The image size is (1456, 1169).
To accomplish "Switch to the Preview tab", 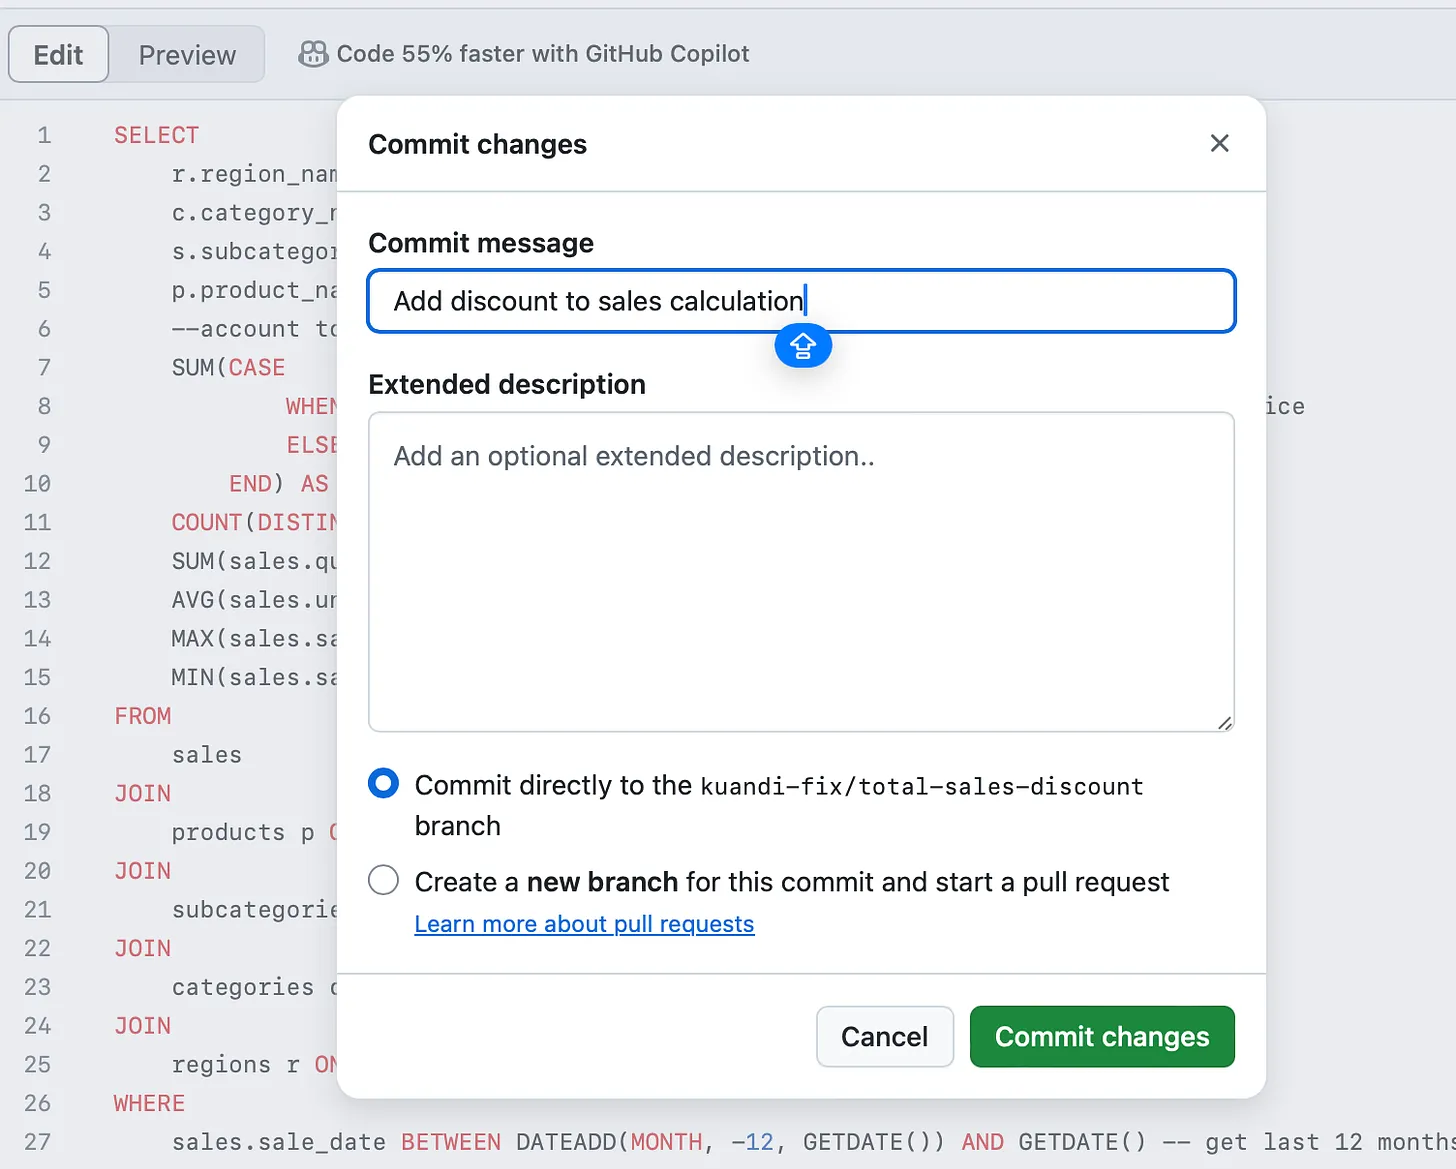I will (x=187, y=55).
